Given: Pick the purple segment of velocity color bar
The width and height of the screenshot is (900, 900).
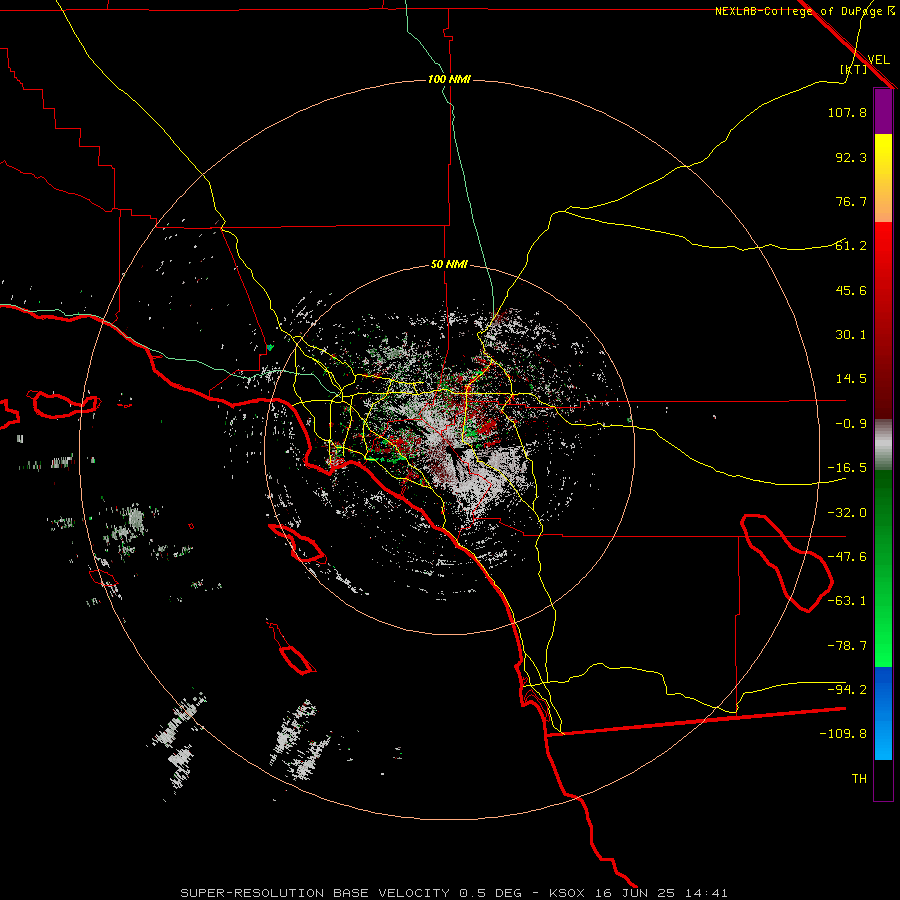Looking at the screenshot, I should [x=883, y=111].
